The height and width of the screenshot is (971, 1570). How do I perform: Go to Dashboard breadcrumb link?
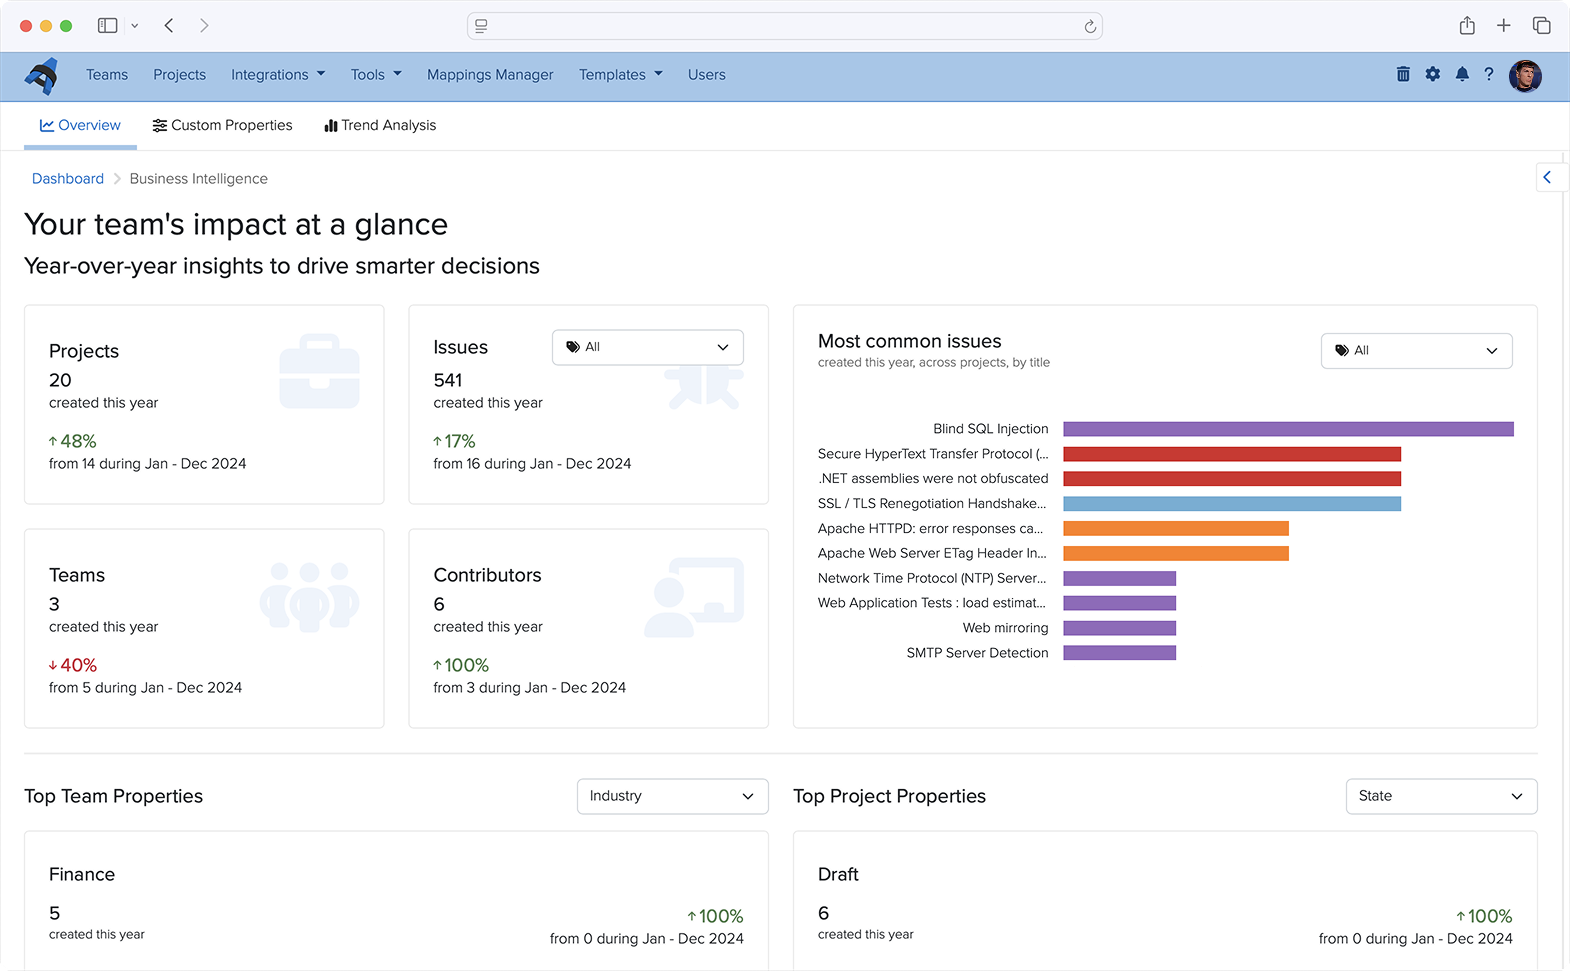point(68,179)
